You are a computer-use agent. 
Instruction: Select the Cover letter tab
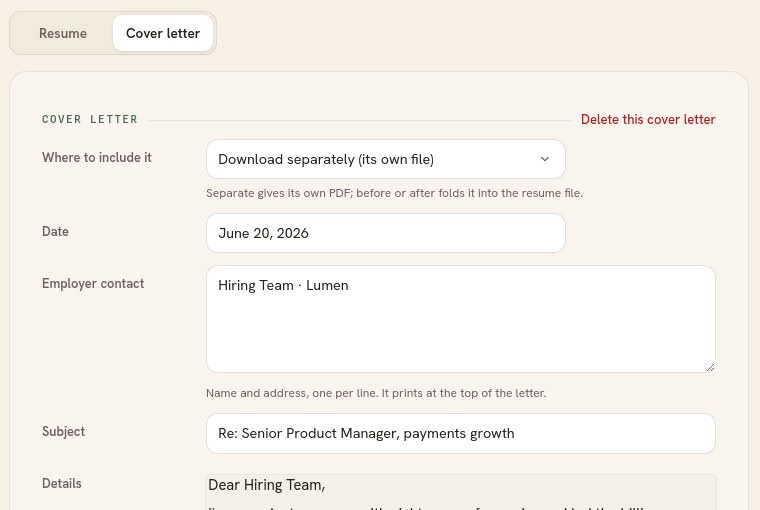(x=163, y=33)
